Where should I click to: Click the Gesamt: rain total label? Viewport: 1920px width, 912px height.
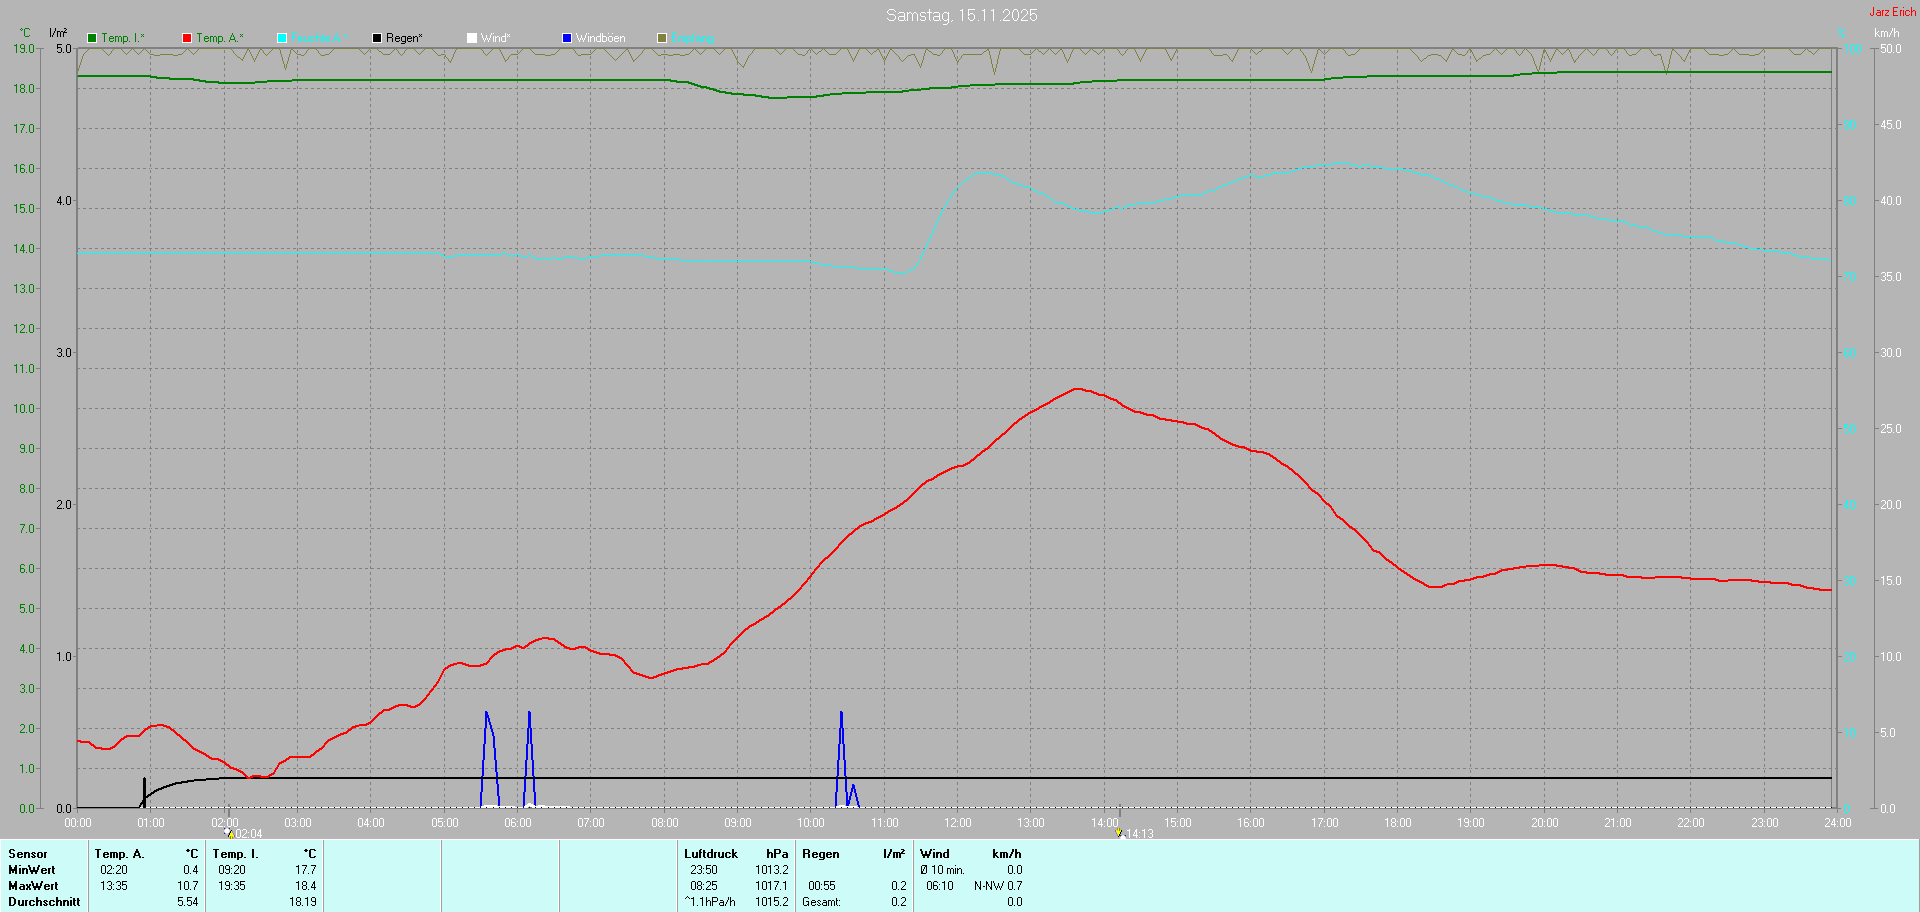[x=821, y=902]
